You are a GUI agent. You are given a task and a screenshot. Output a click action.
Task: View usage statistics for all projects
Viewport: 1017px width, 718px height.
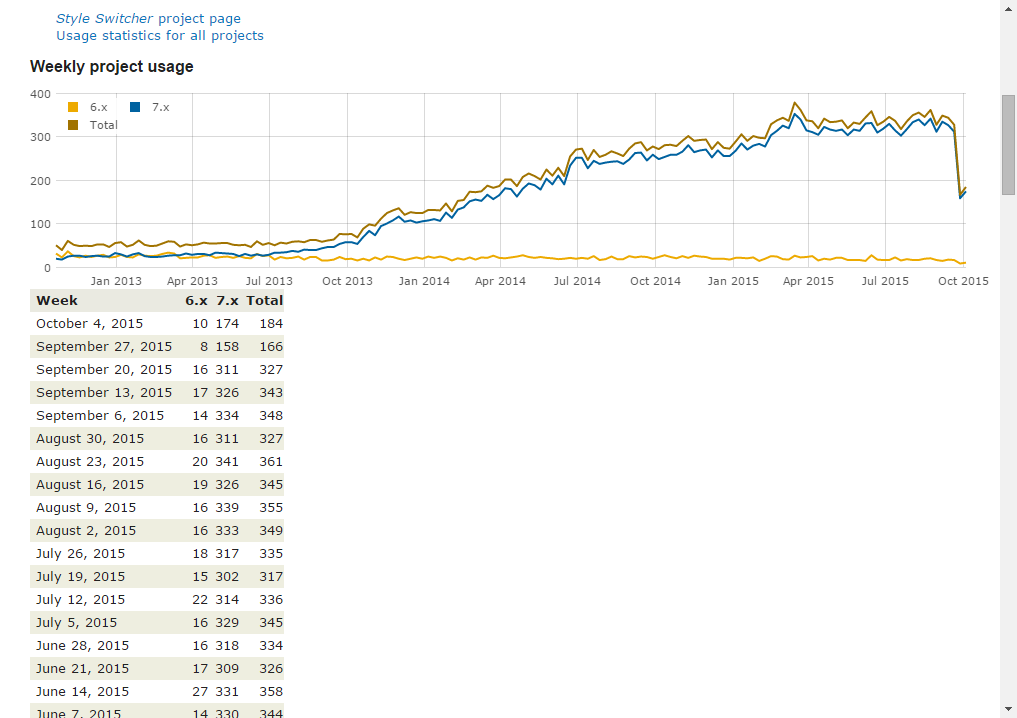pyautogui.click(x=160, y=35)
